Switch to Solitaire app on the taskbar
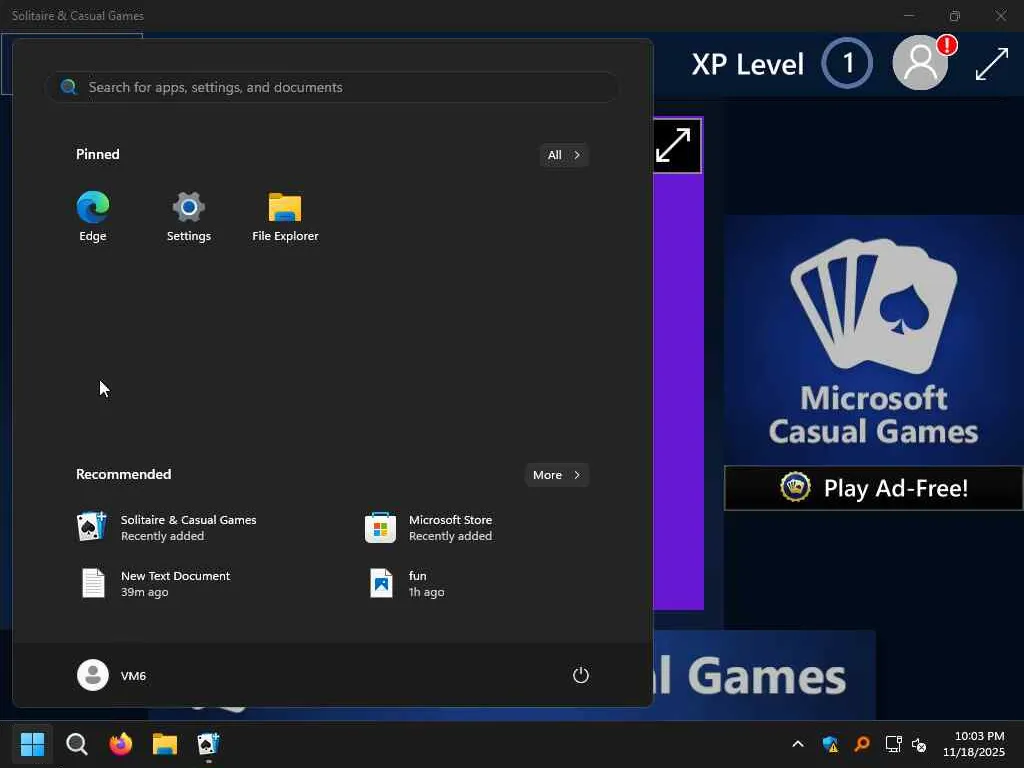Viewport: 1024px width, 768px height. [x=208, y=744]
